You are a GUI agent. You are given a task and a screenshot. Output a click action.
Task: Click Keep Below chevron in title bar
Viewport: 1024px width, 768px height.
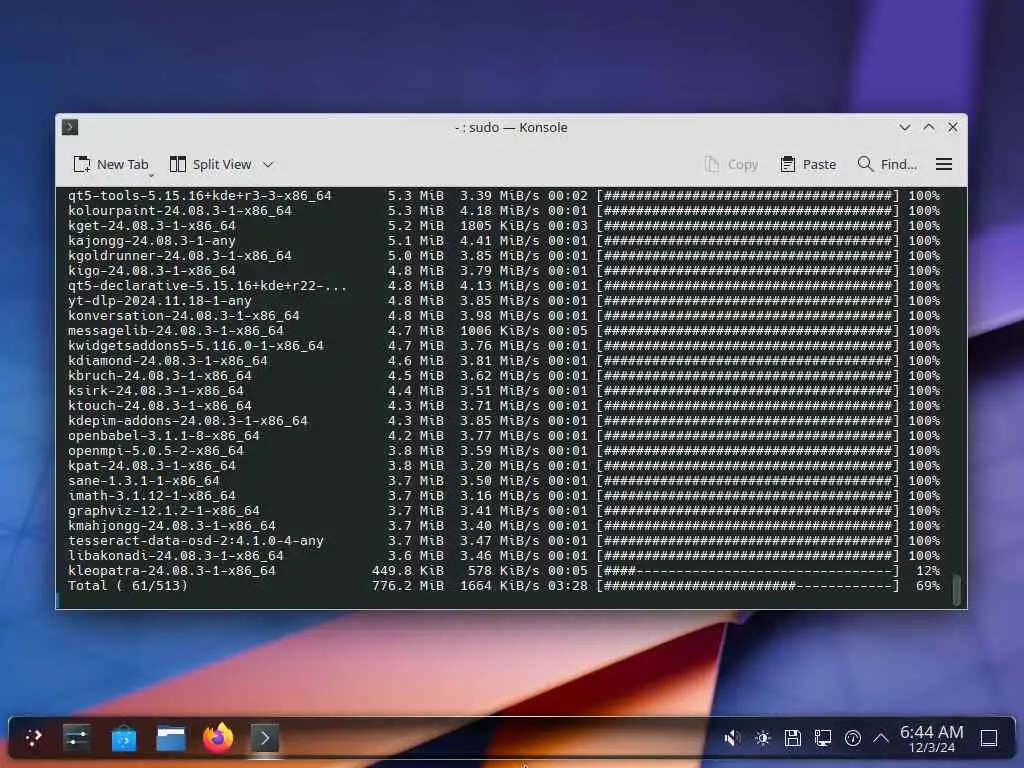pos(904,127)
